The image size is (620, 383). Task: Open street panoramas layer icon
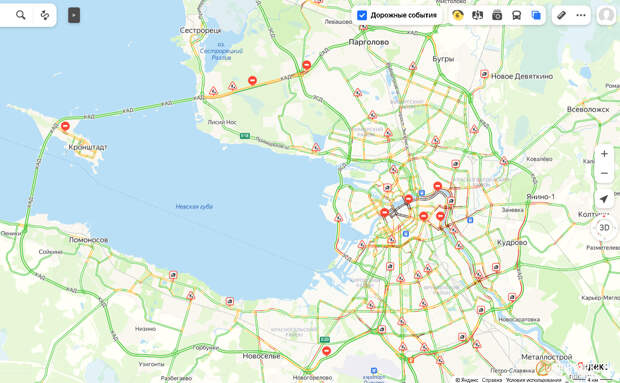coord(477,15)
